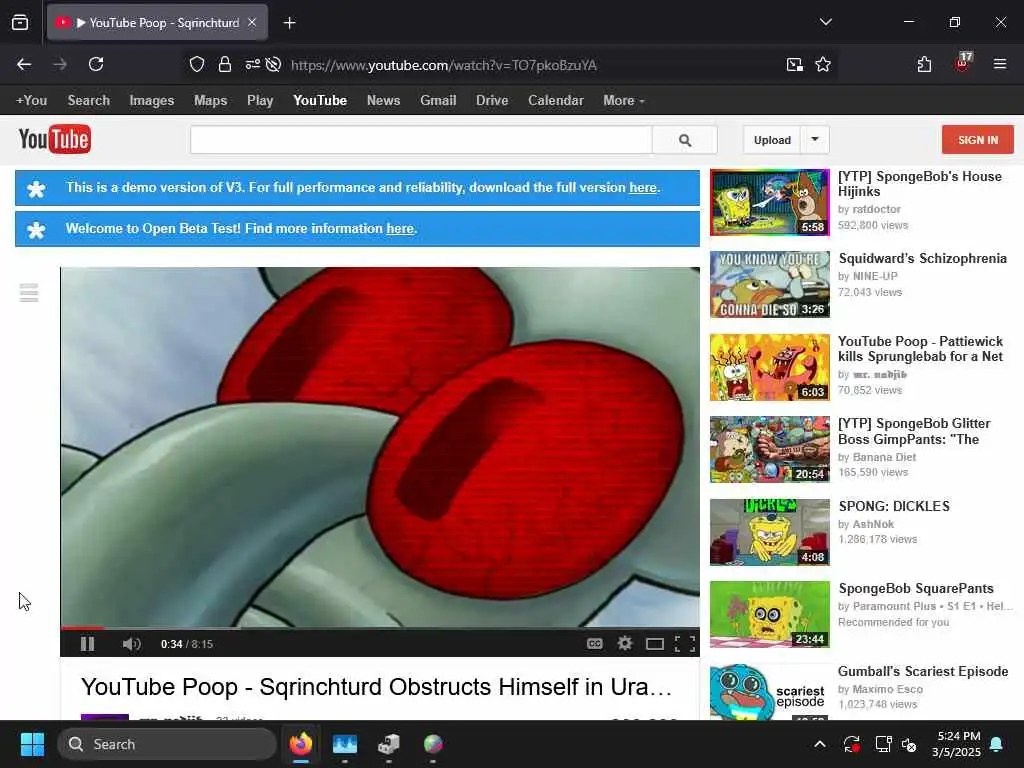This screenshot has height=768, width=1024.
Task: Open the Firefox application menu hamburger
Action: [1000, 64]
